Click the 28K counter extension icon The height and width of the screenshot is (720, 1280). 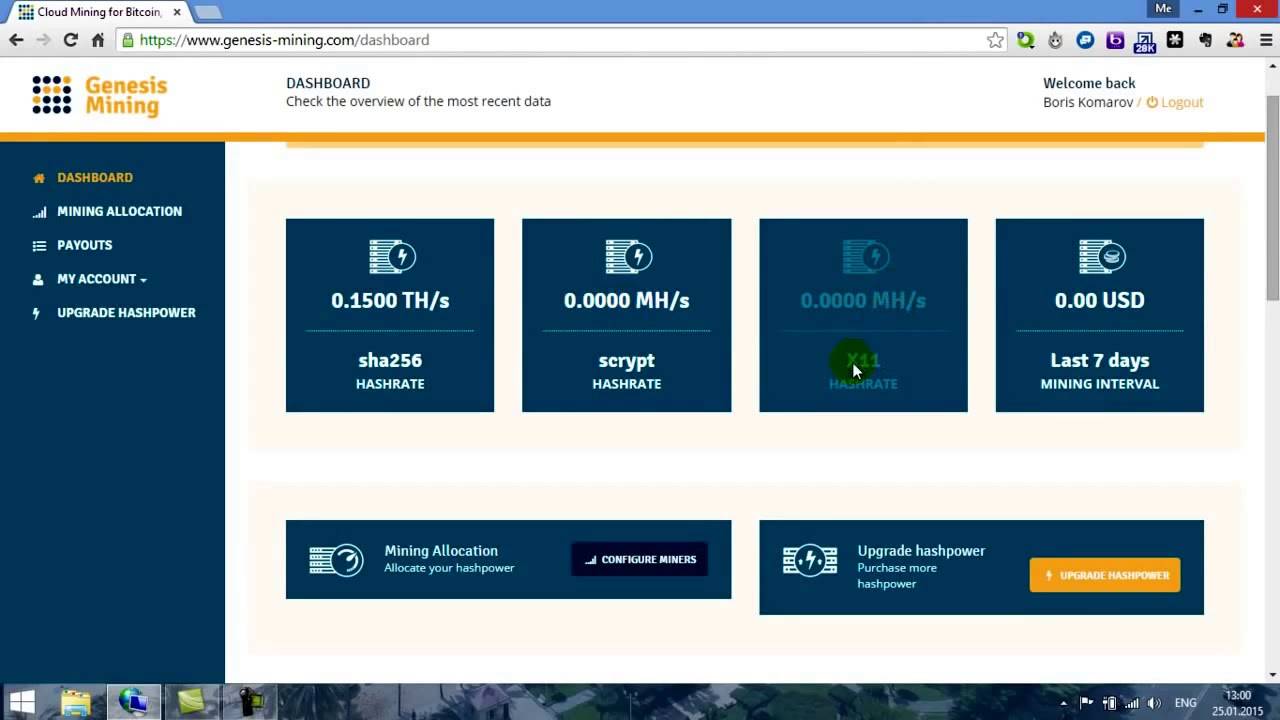click(x=1145, y=41)
